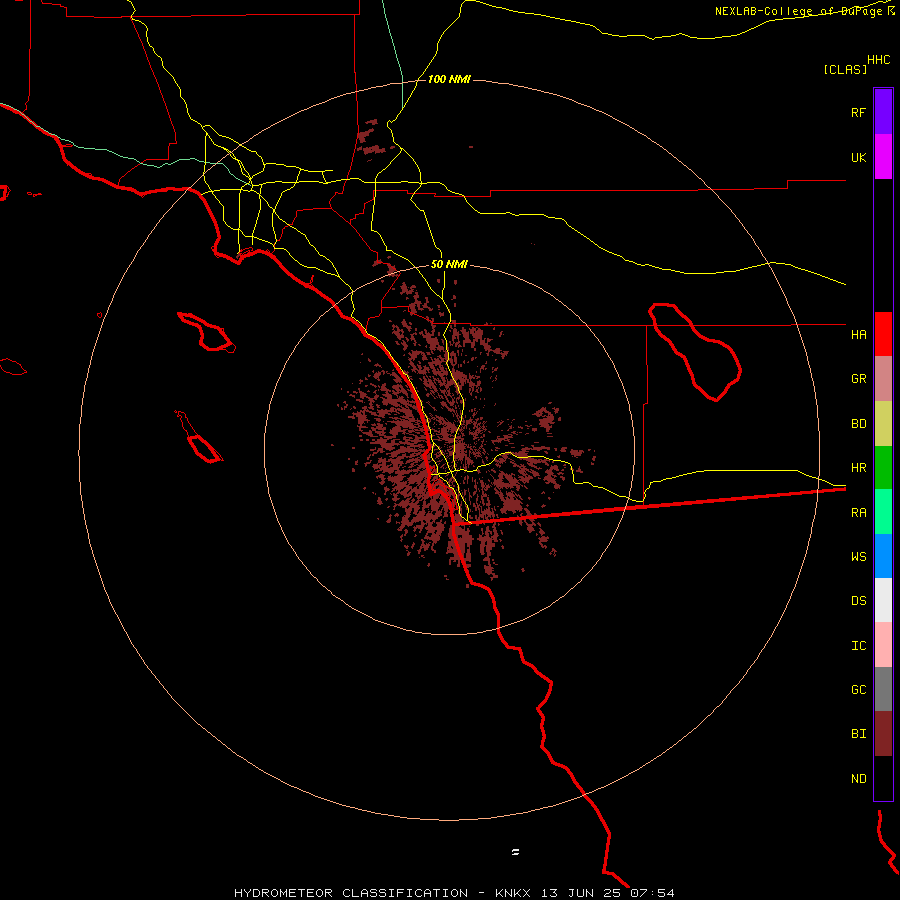900x900 pixels.
Task: Click the 07:54 timestamp
Action: point(652,893)
